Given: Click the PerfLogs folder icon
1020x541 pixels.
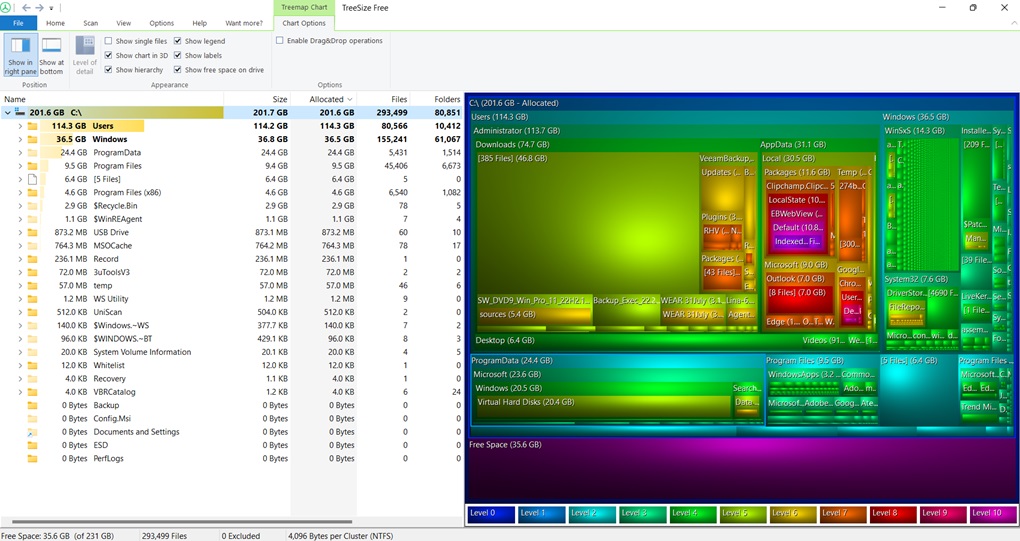Looking at the screenshot, I should pyautogui.click(x=33, y=458).
